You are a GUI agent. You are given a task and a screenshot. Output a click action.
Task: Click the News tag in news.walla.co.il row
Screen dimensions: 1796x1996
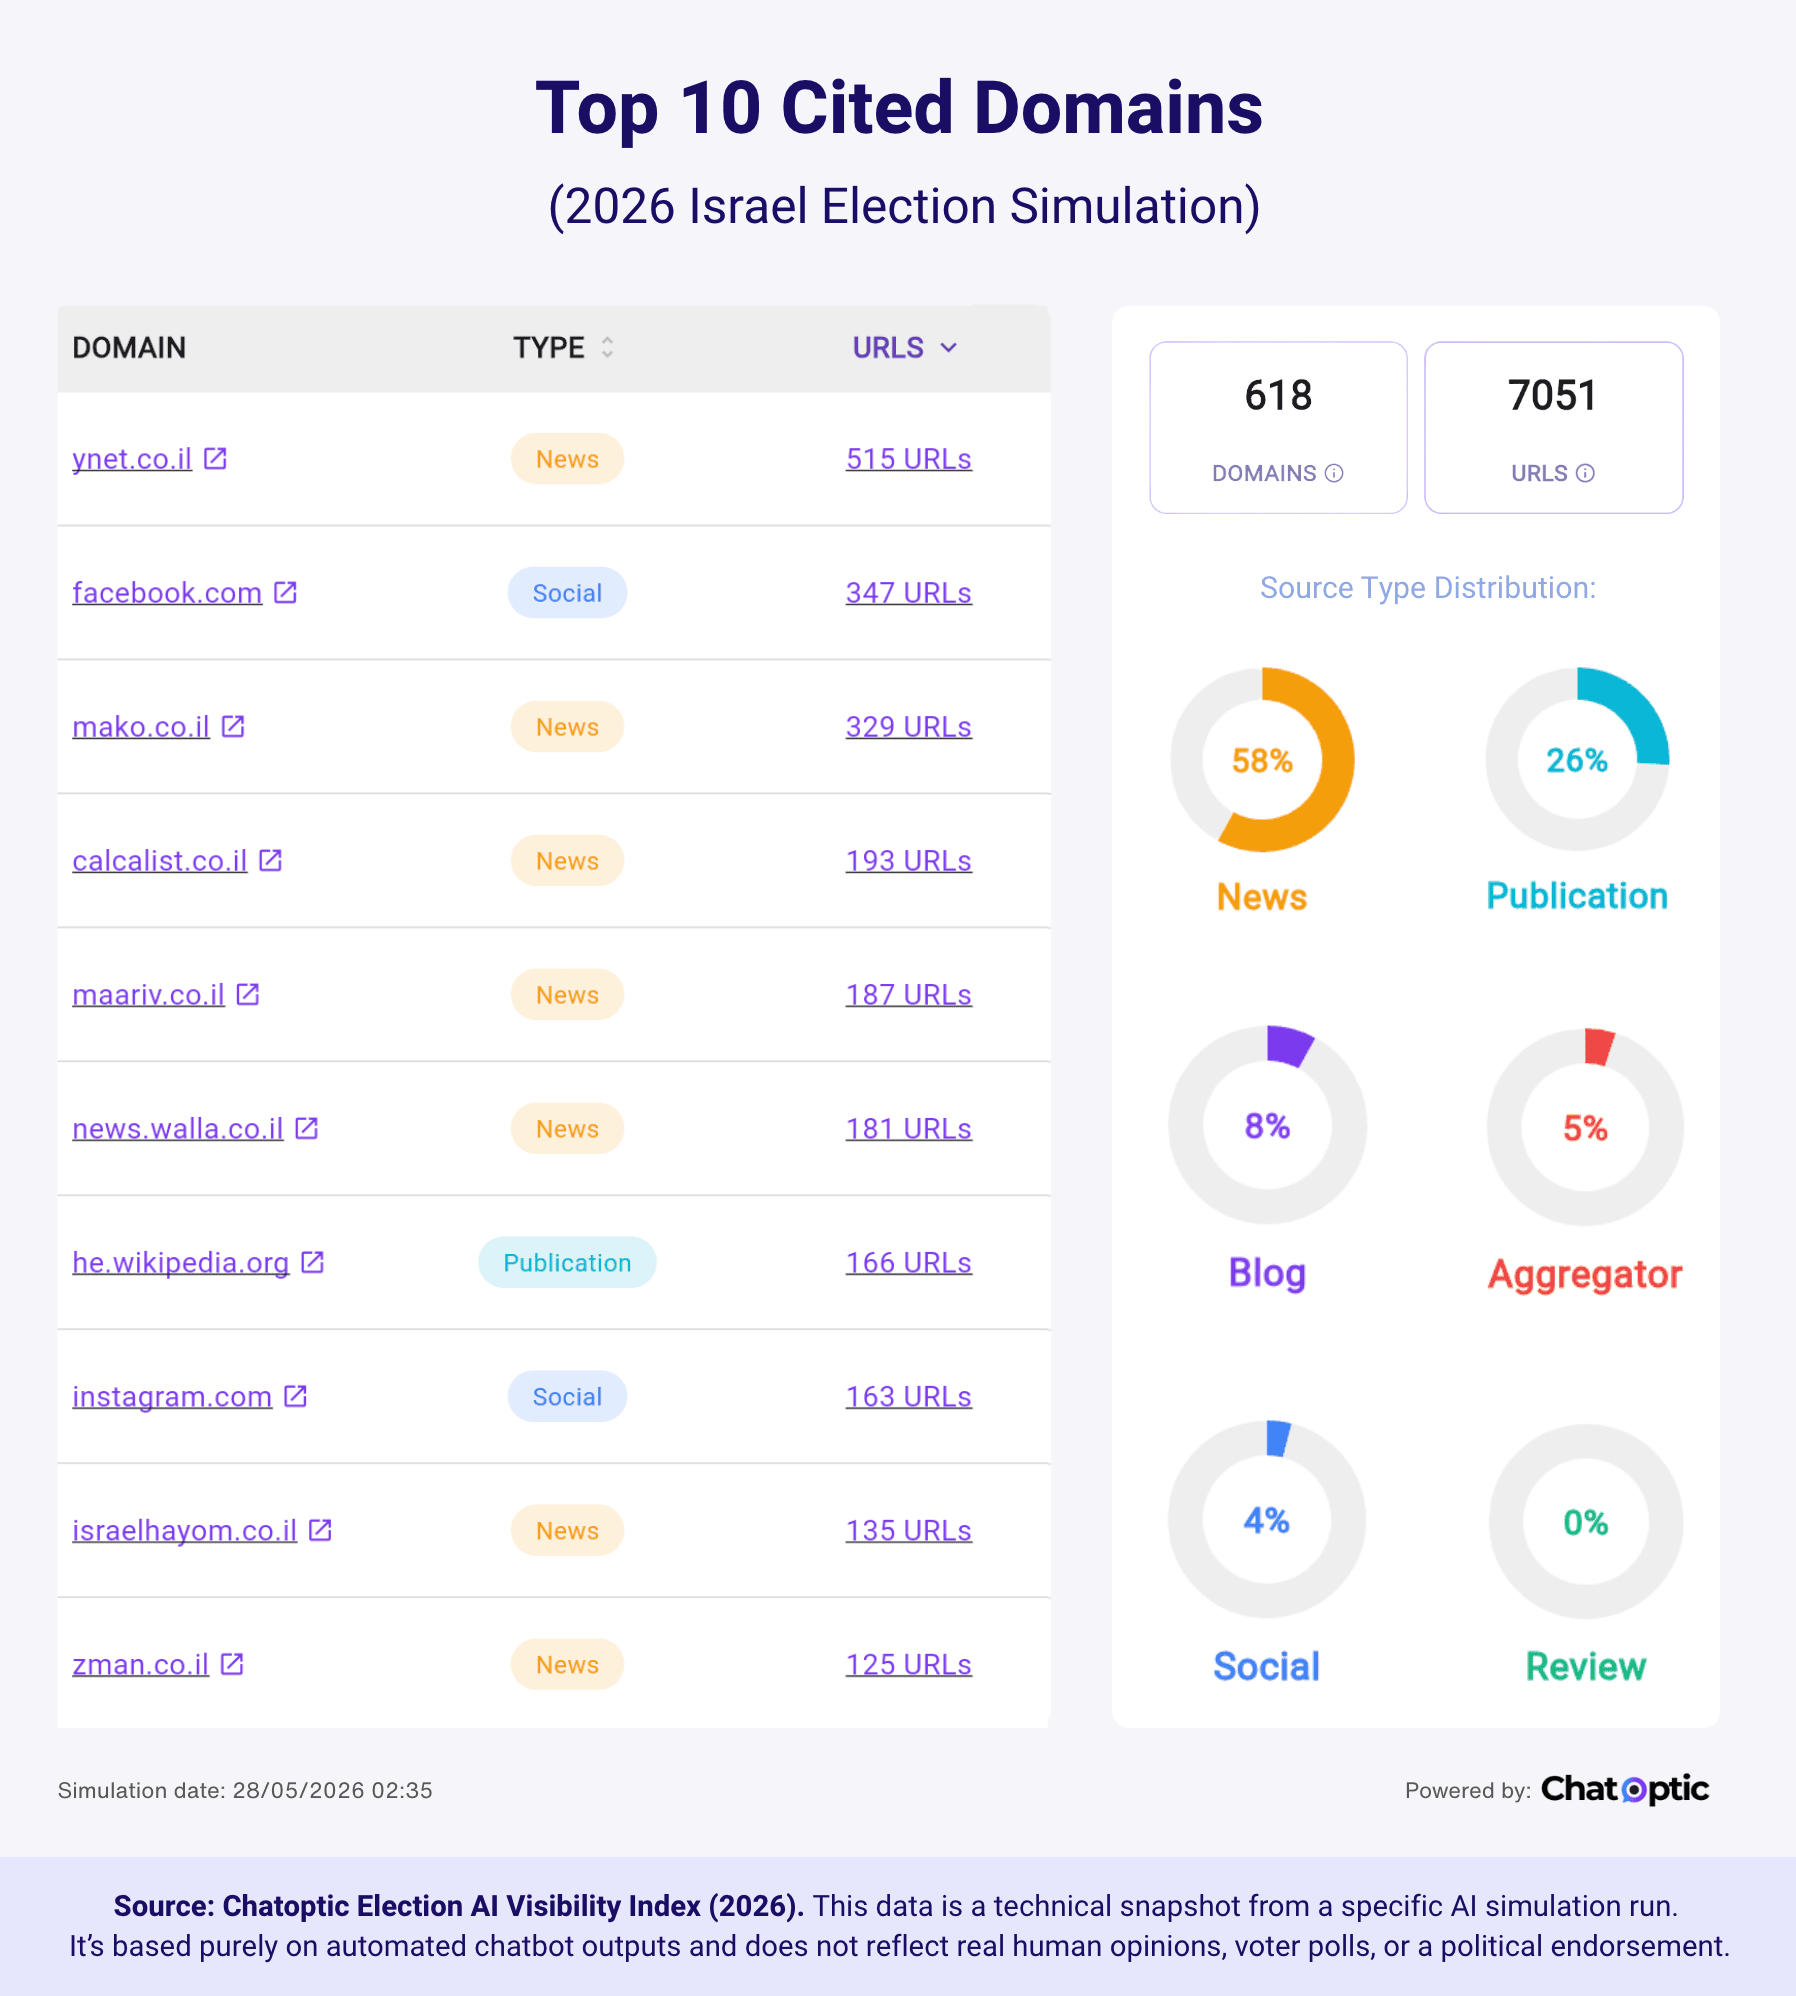pyautogui.click(x=567, y=1129)
